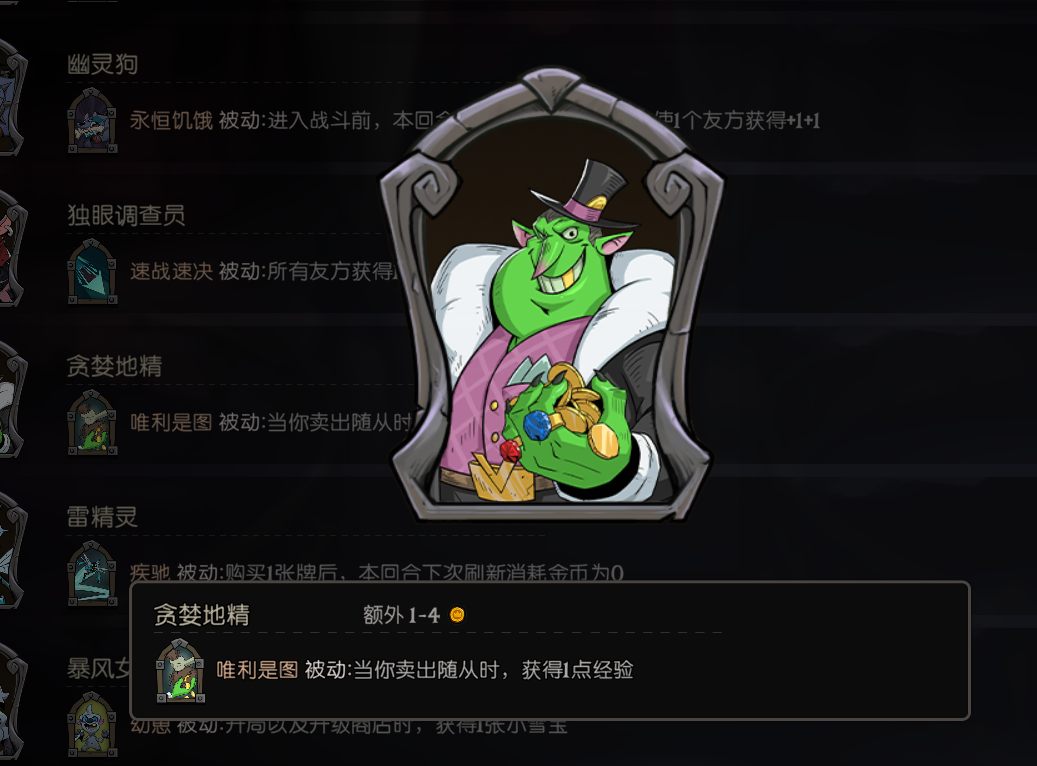The height and width of the screenshot is (766, 1037).
Task: Click the gold coin icon beside 额外 1-4
Action: (x=457, y=615)
